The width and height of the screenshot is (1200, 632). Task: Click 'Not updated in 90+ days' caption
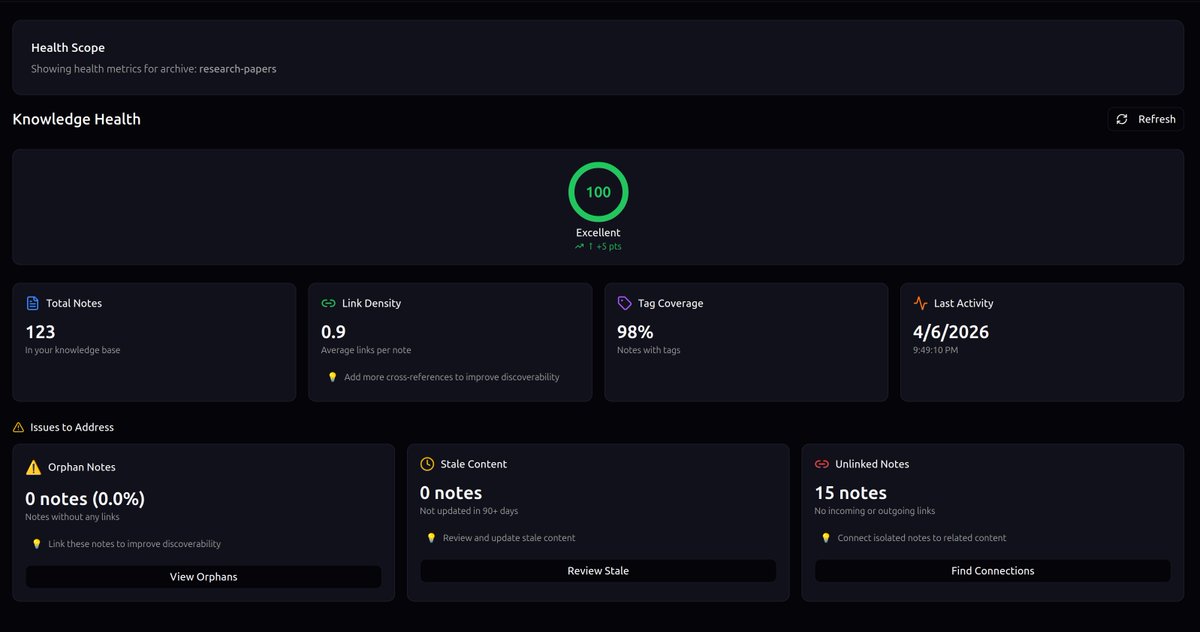tap(469, 511)
